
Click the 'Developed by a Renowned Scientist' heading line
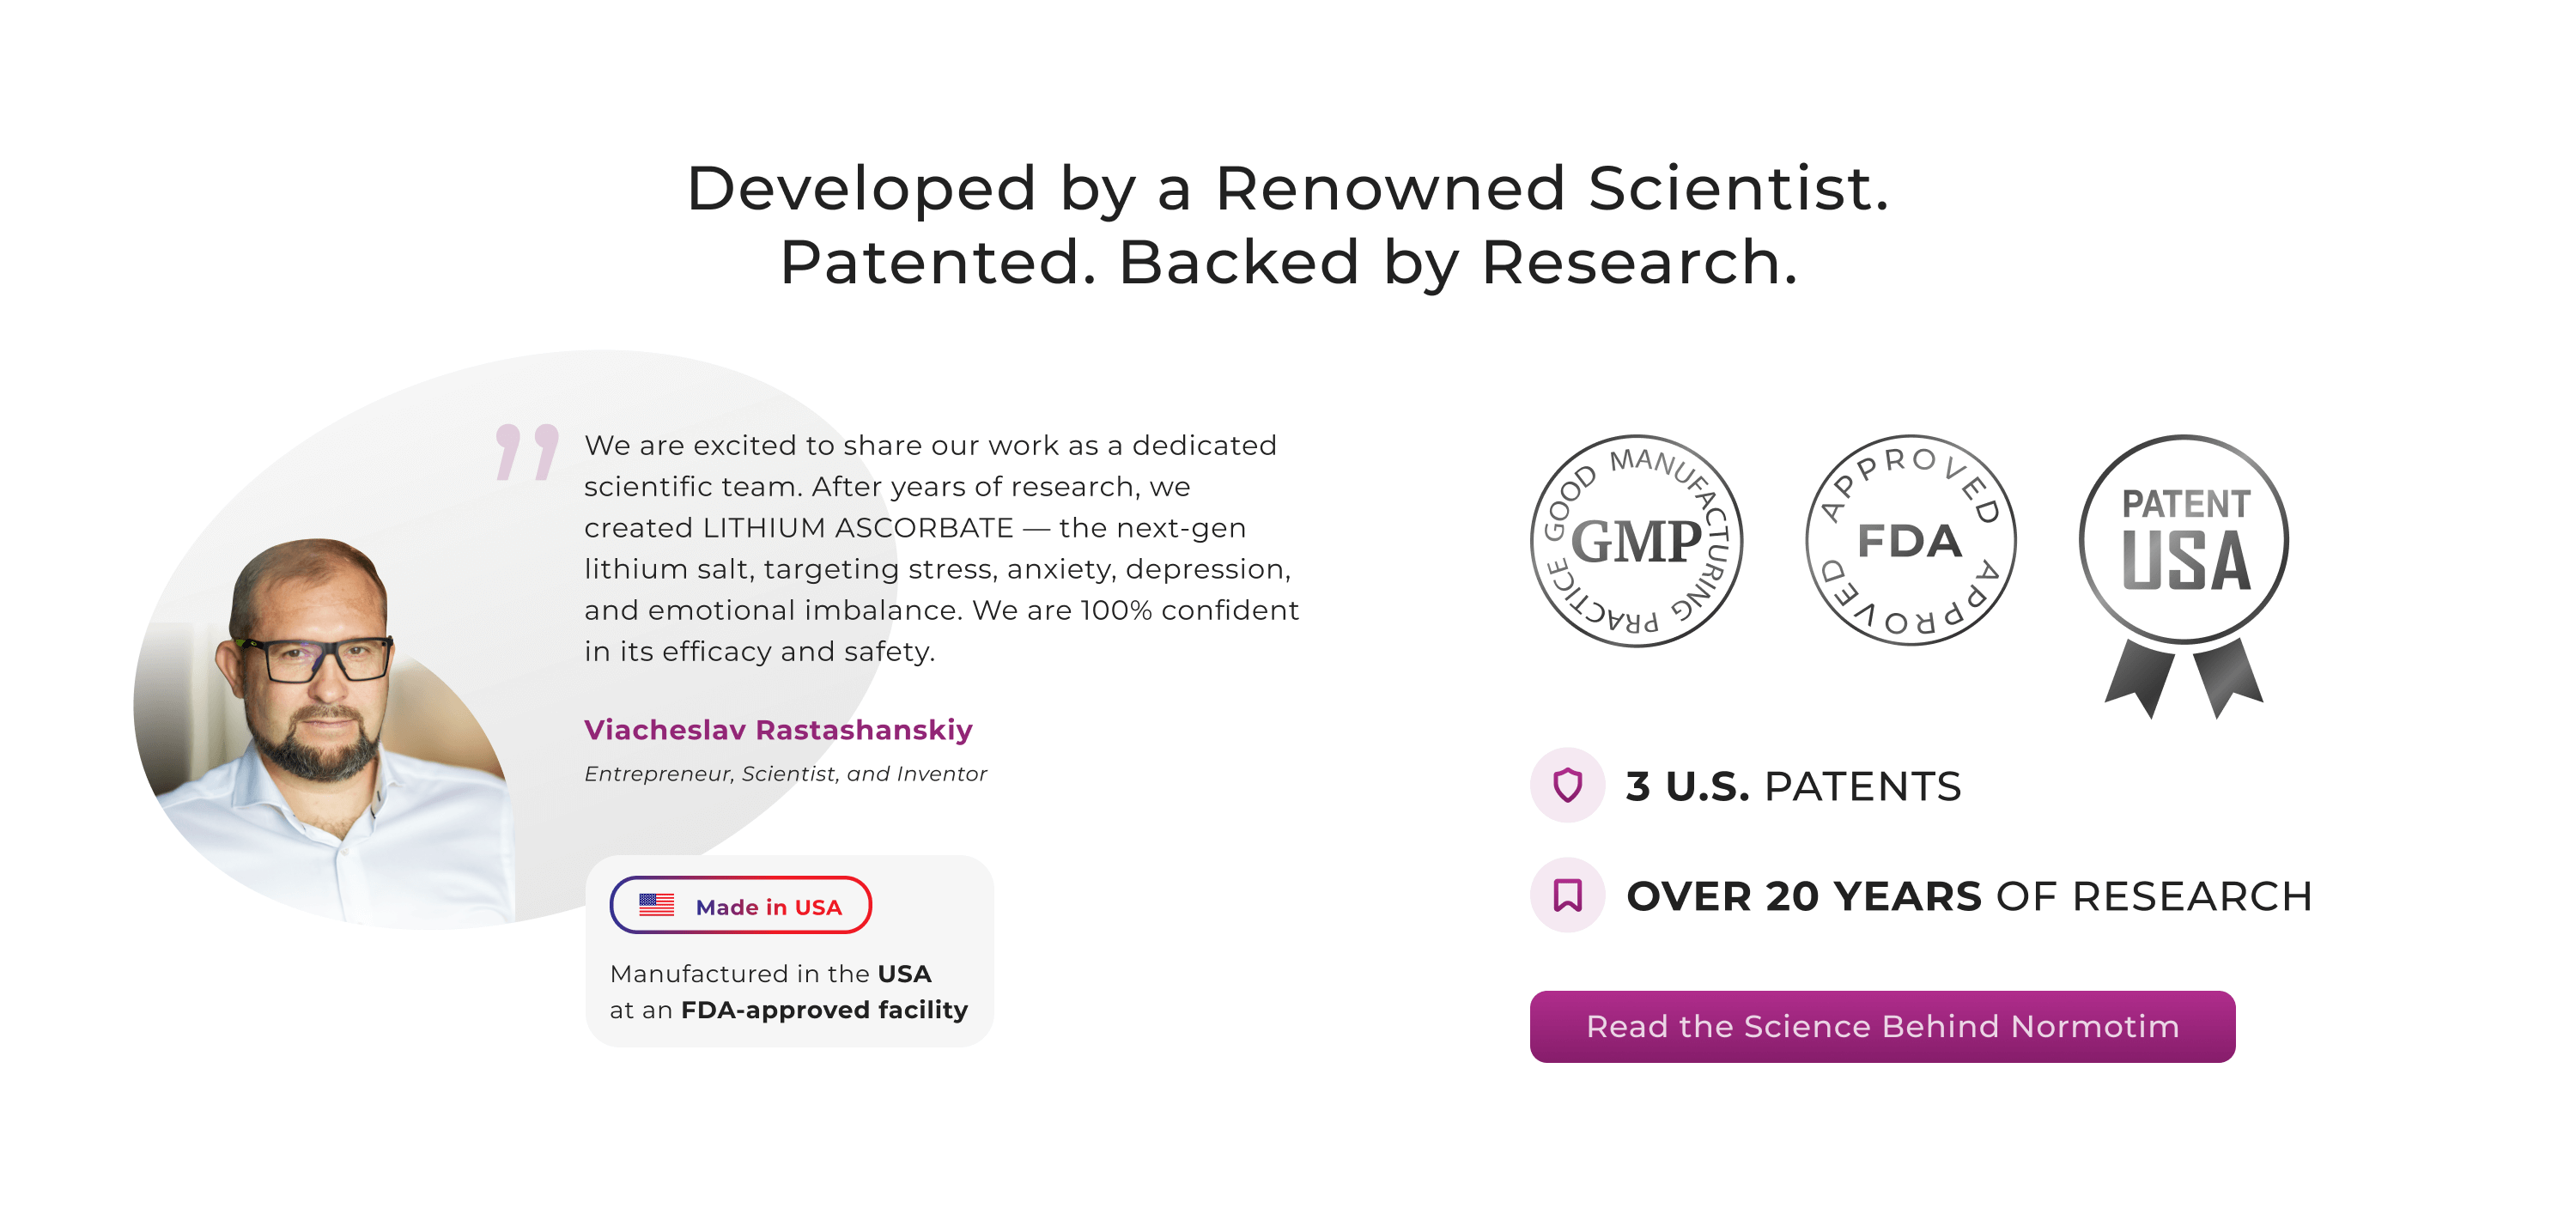(1287, 188)
